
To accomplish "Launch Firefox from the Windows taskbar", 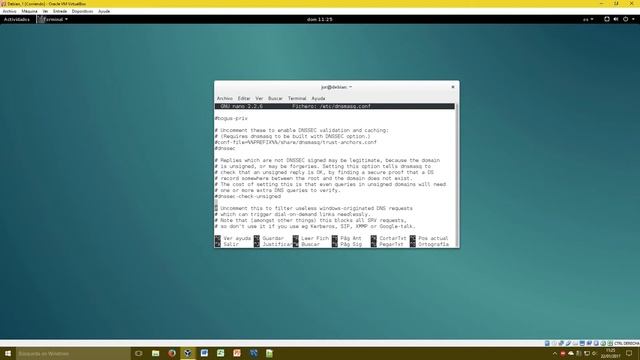I will pyautogui.click(x=172, y=353).
